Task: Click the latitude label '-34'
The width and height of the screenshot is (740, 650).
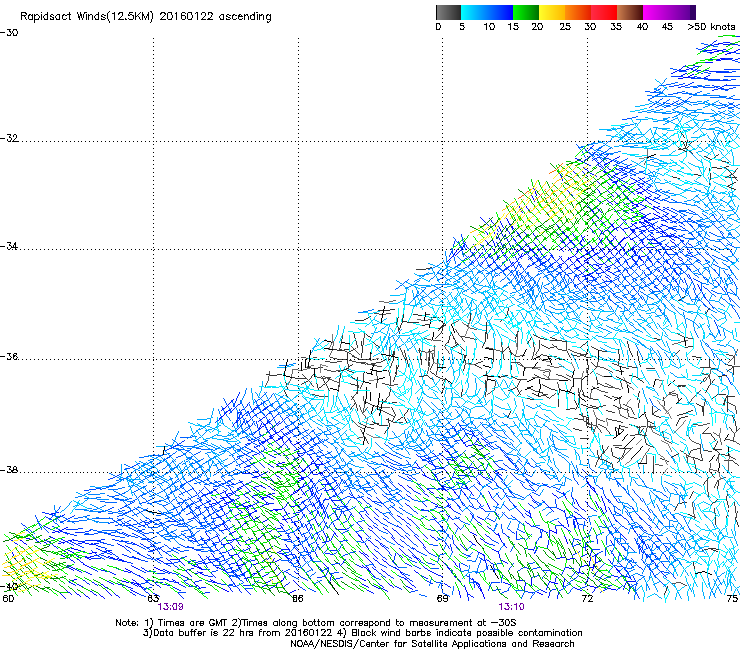Action: (x=9, y=246)
